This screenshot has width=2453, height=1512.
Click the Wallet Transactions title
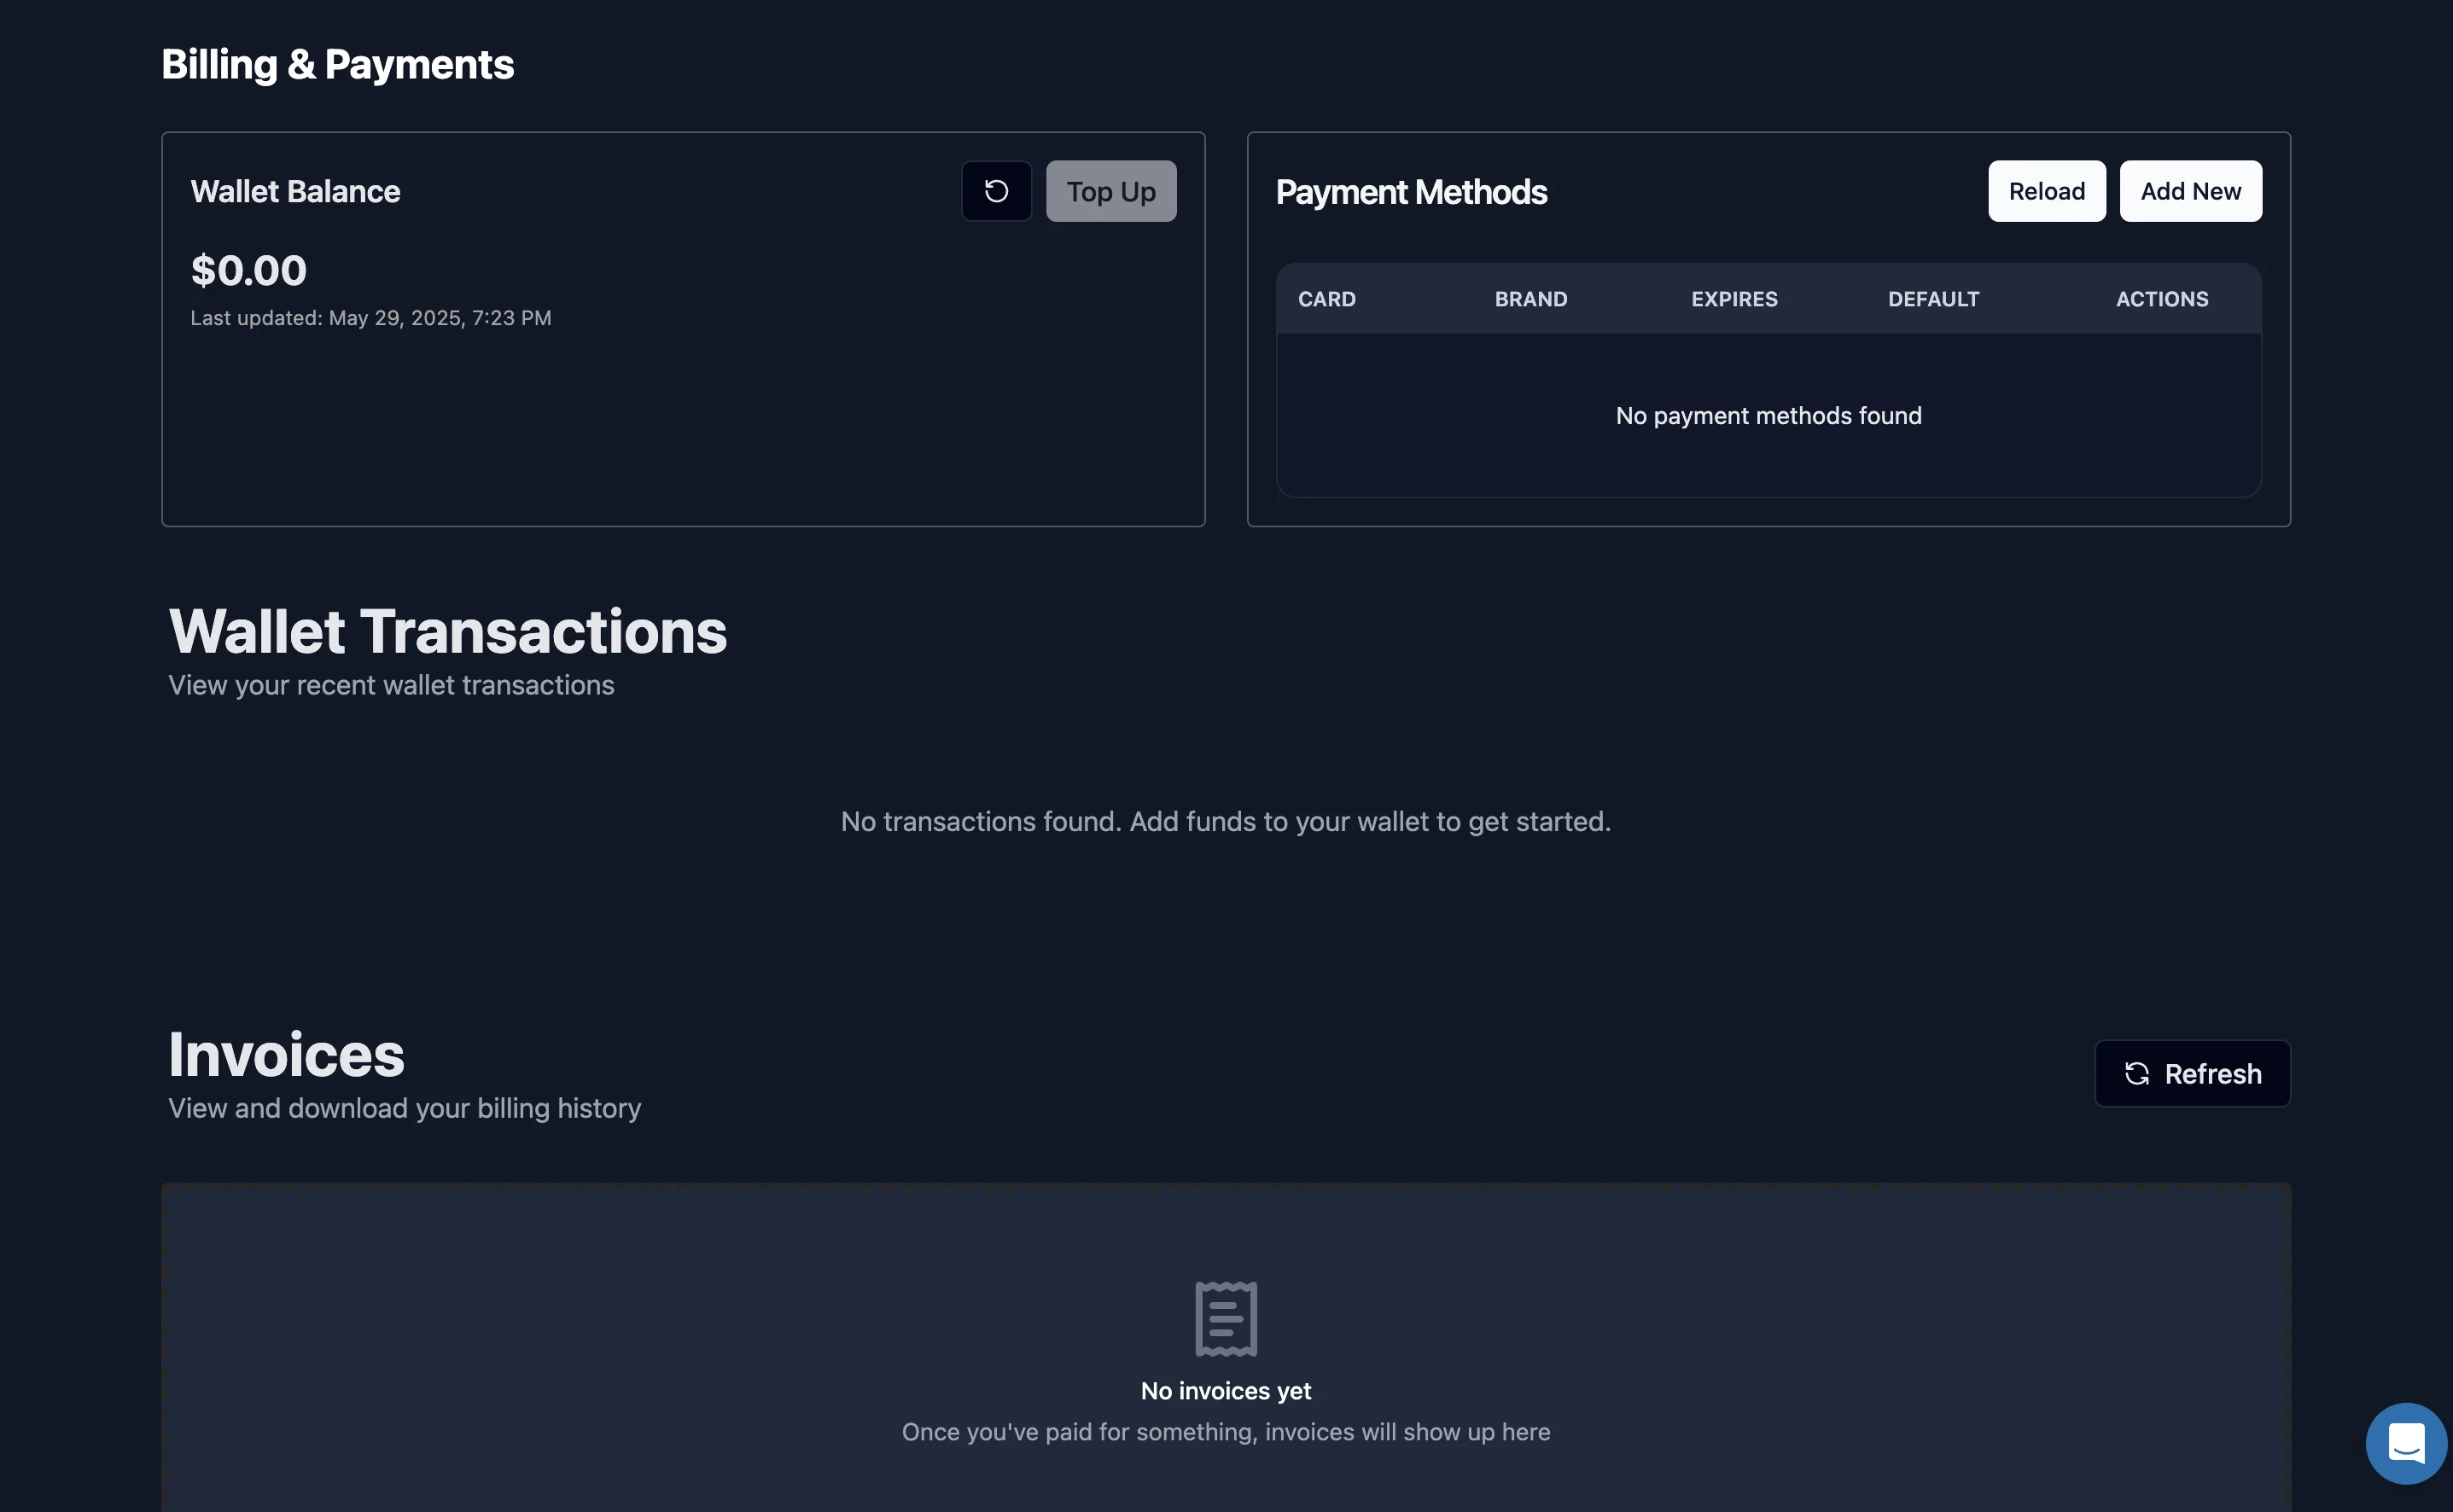447,630
